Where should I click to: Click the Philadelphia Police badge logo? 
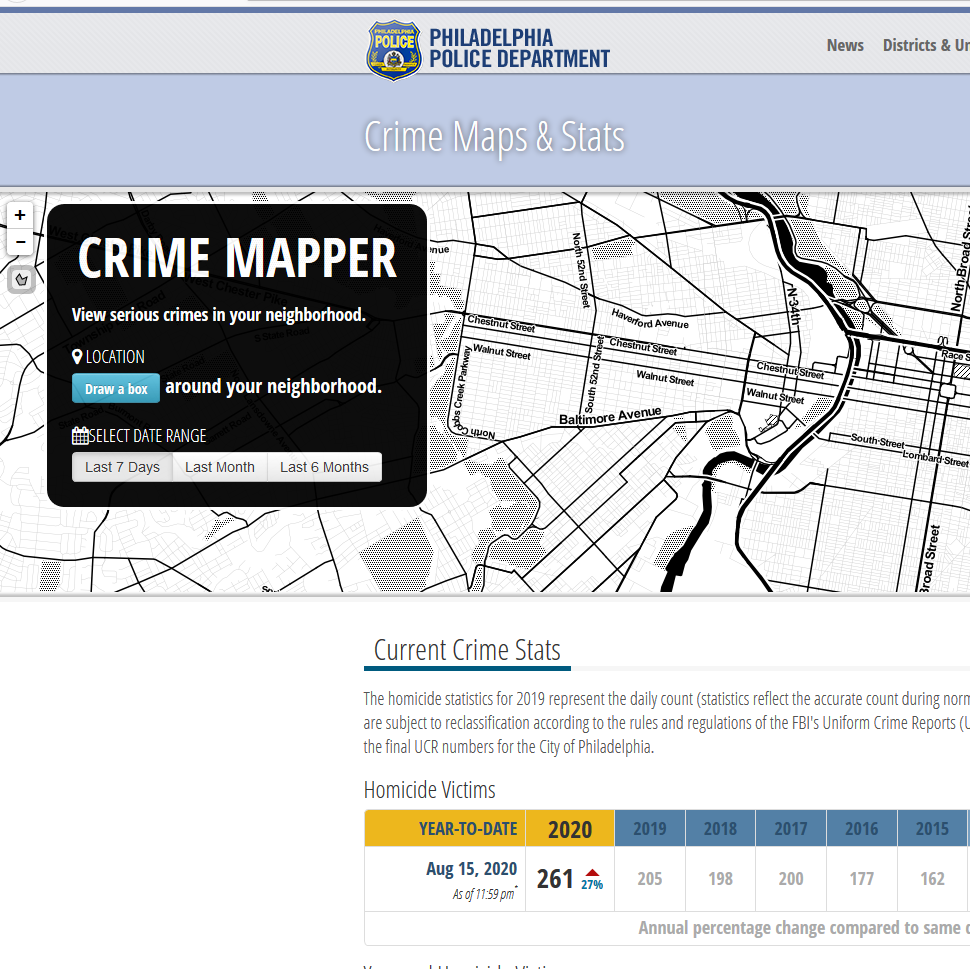pos(393,49)
